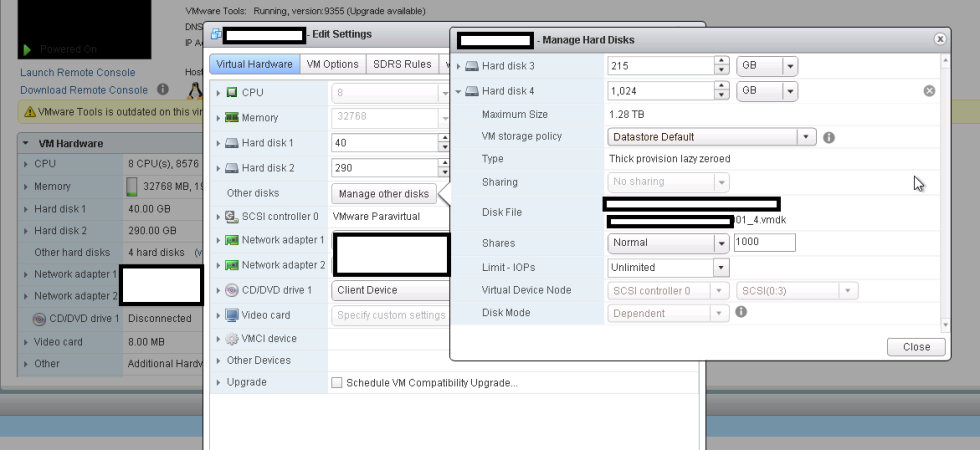Screen dimensions: 980x450
Task: Click the VMCI device gear icon
Action: coord(232,339)
